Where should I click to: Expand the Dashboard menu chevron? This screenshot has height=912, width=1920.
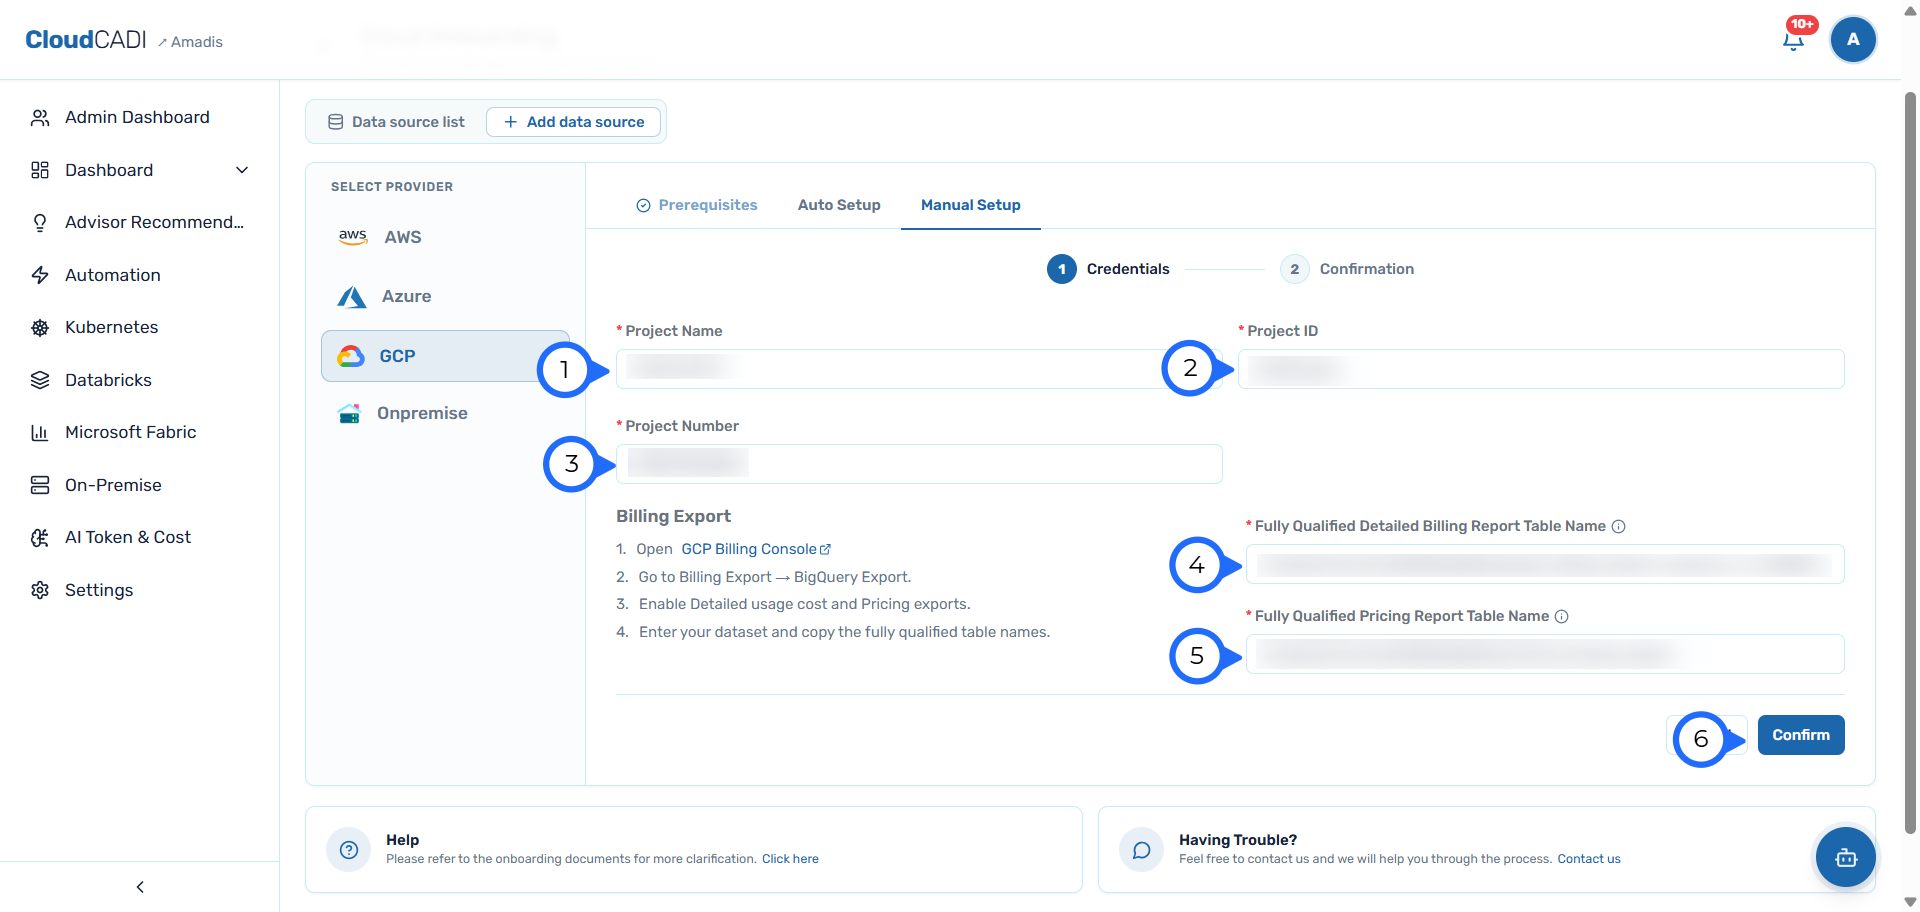[x=242, y=170]
